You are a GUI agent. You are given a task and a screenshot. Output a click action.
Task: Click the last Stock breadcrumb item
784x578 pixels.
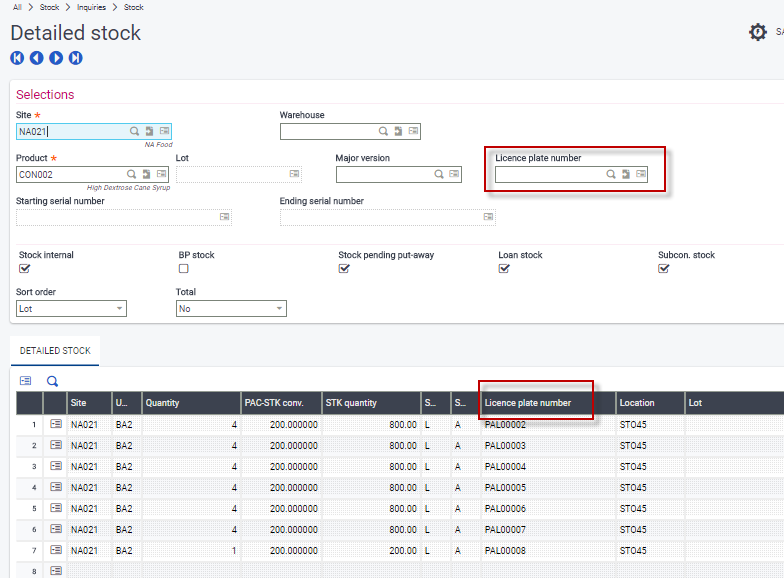click(x=134, y=7)
